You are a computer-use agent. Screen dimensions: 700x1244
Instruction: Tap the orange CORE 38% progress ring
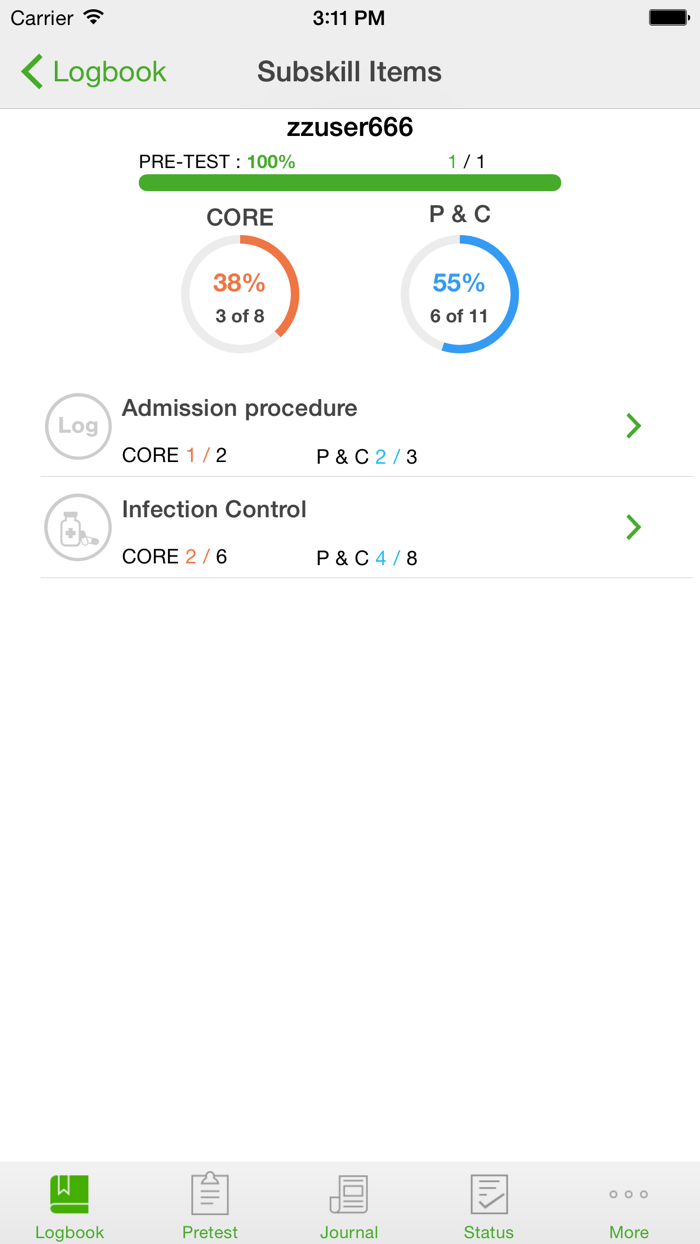coord(240,294)
